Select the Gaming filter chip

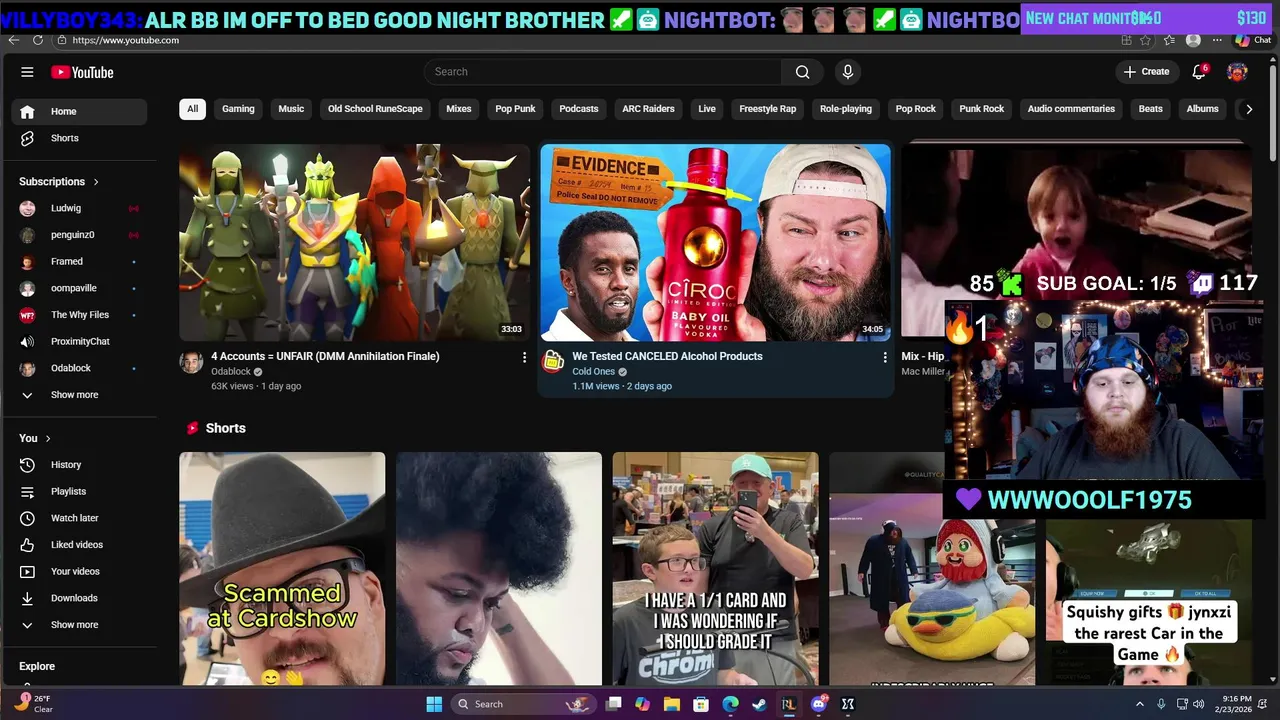238,109
